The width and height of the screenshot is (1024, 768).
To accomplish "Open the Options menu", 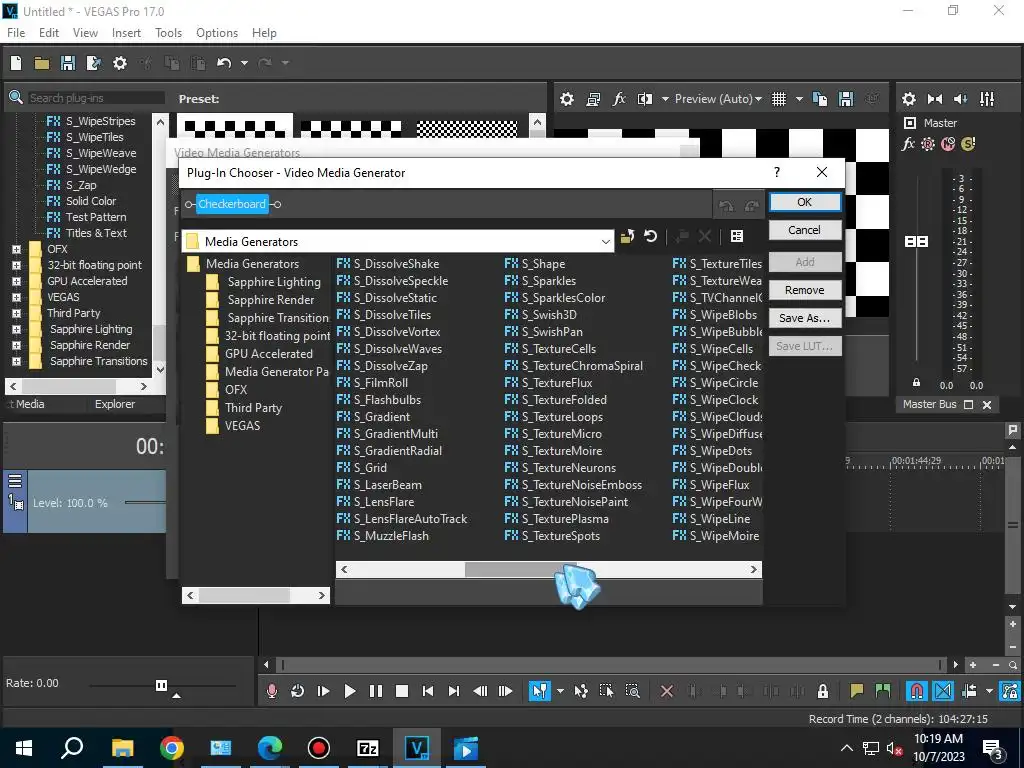I will pyautogui.click(x=217, y=33).
